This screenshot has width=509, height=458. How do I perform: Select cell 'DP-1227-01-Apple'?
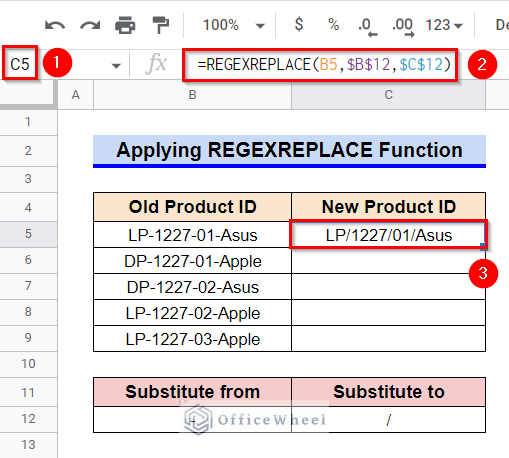point(192,261)
